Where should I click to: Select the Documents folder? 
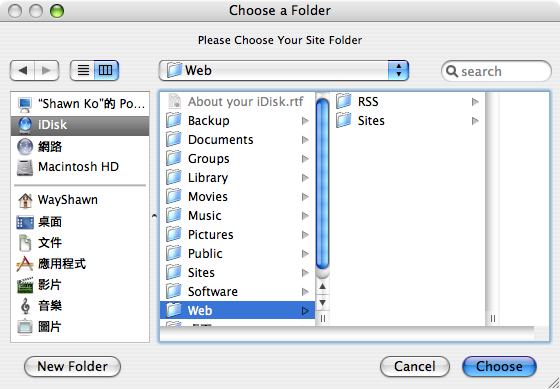[238, 140]
